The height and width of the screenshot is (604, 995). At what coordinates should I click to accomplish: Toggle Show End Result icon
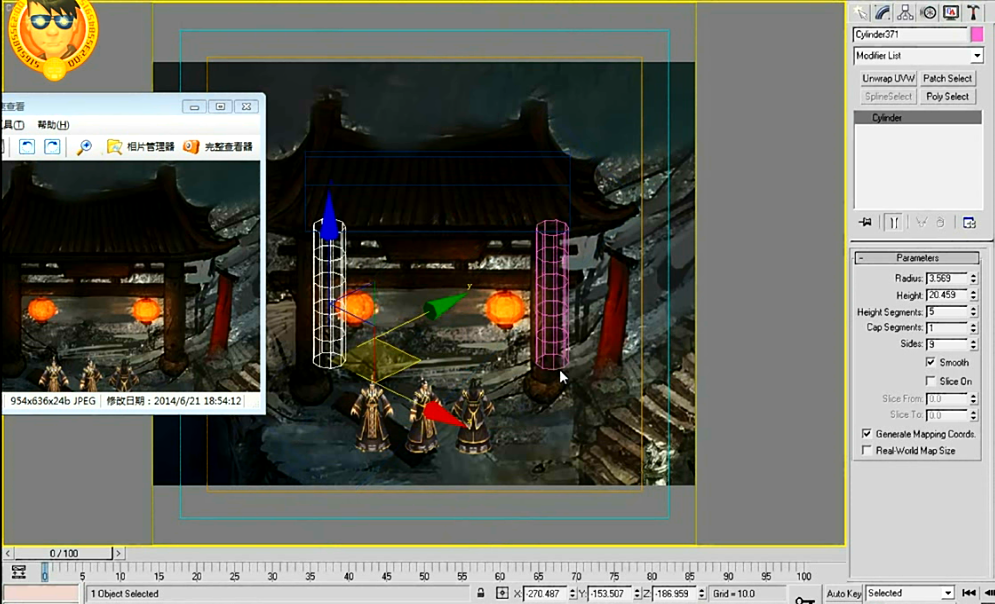(x=893, y=222)
